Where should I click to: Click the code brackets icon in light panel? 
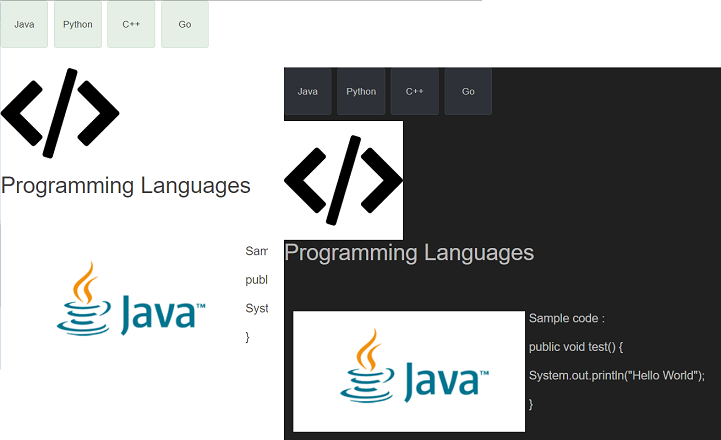tap(60, 113)
